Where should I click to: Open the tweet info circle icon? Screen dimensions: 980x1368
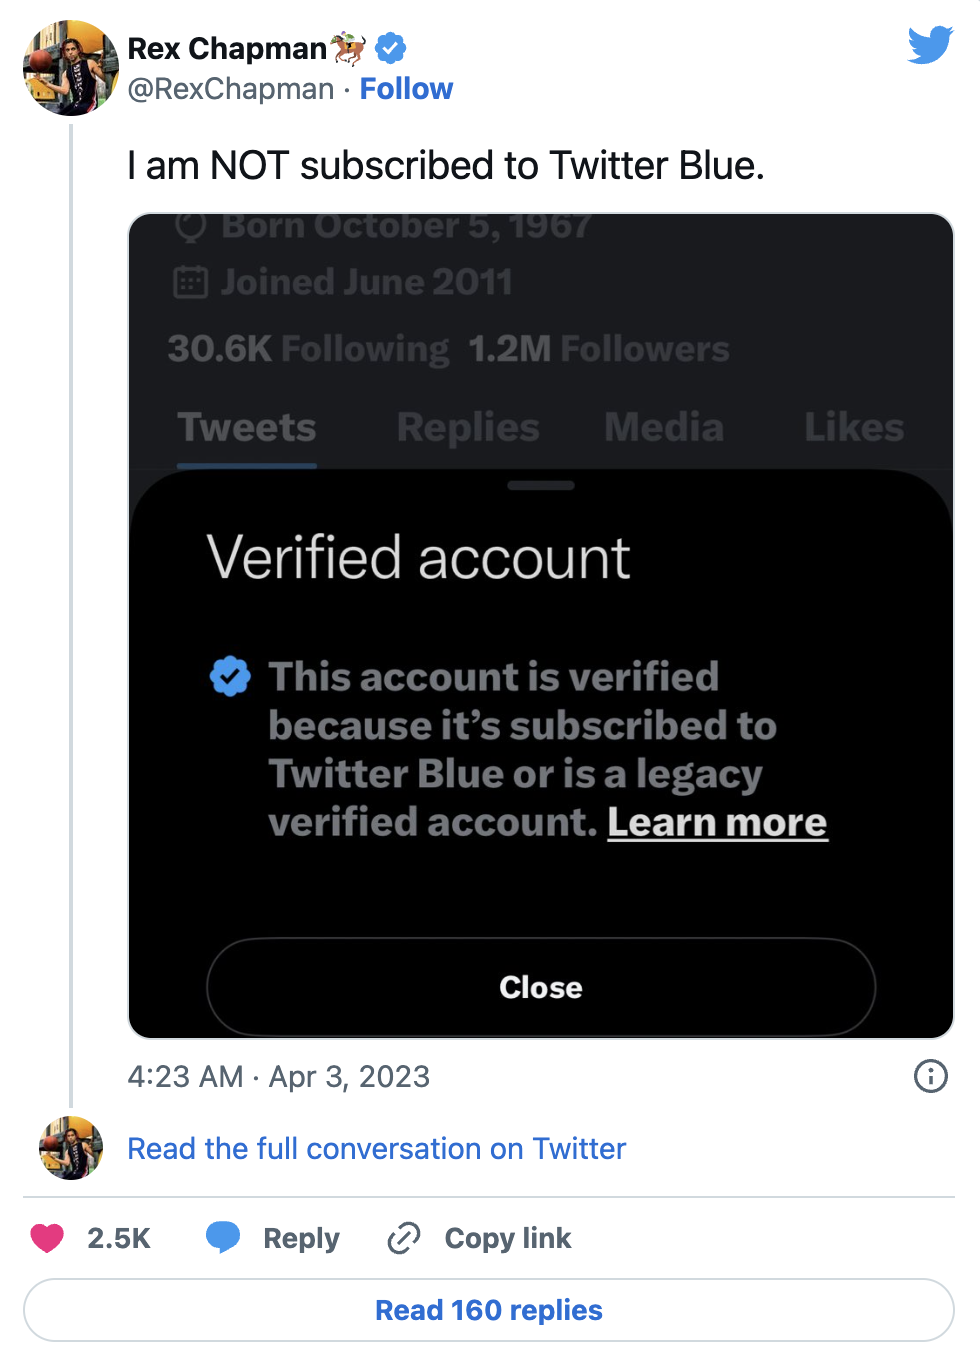[x=930, y=1076]
